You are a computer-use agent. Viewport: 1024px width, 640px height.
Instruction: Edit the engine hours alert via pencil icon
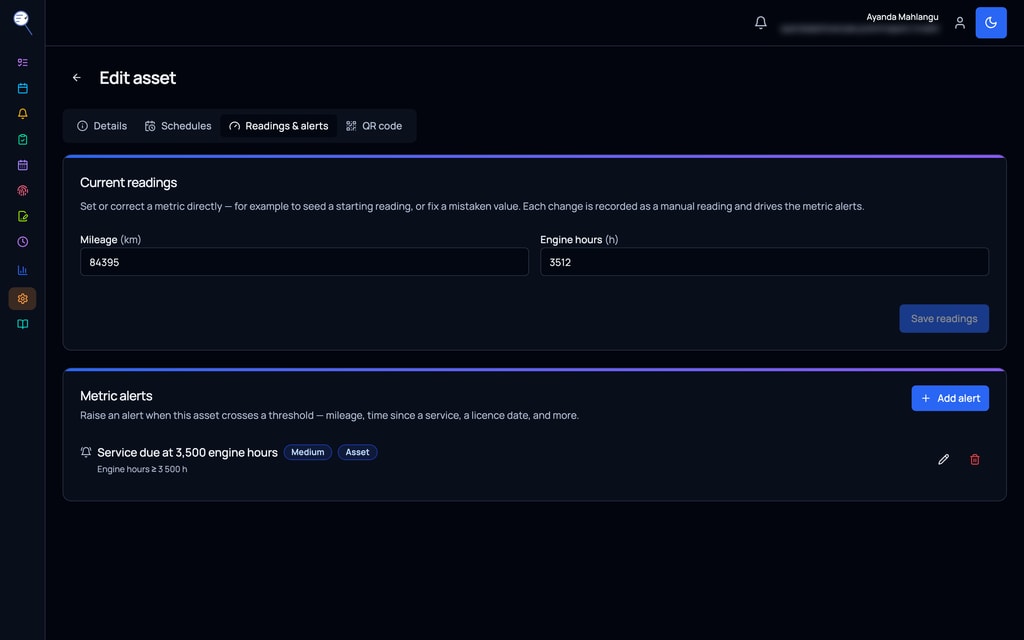[x=943, y=460]
